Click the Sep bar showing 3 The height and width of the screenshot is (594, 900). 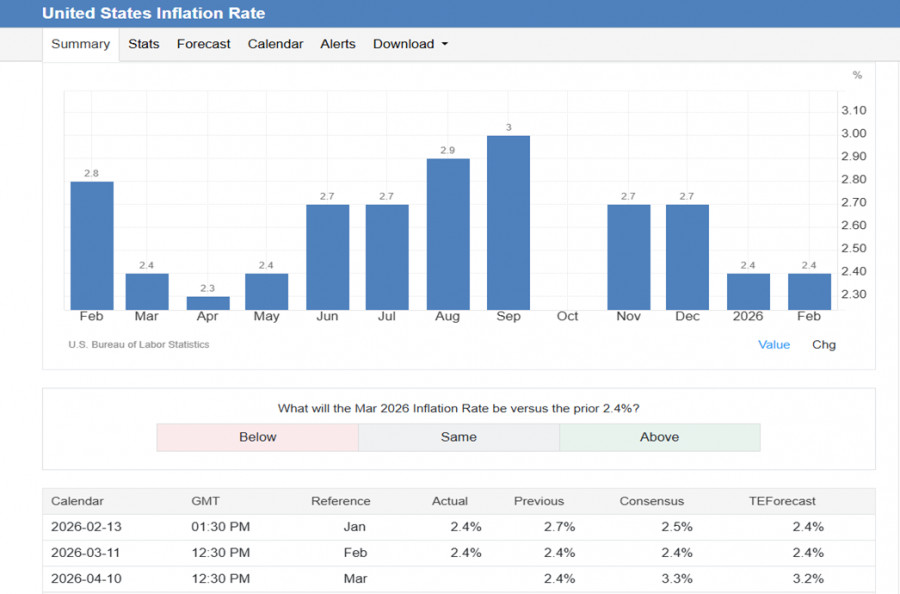coord(508,222)
